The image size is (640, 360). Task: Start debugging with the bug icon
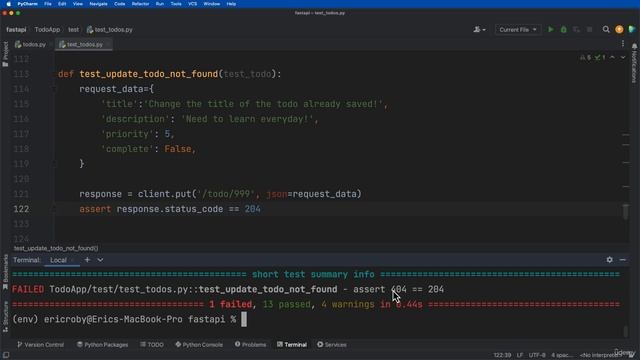(563, 29)
